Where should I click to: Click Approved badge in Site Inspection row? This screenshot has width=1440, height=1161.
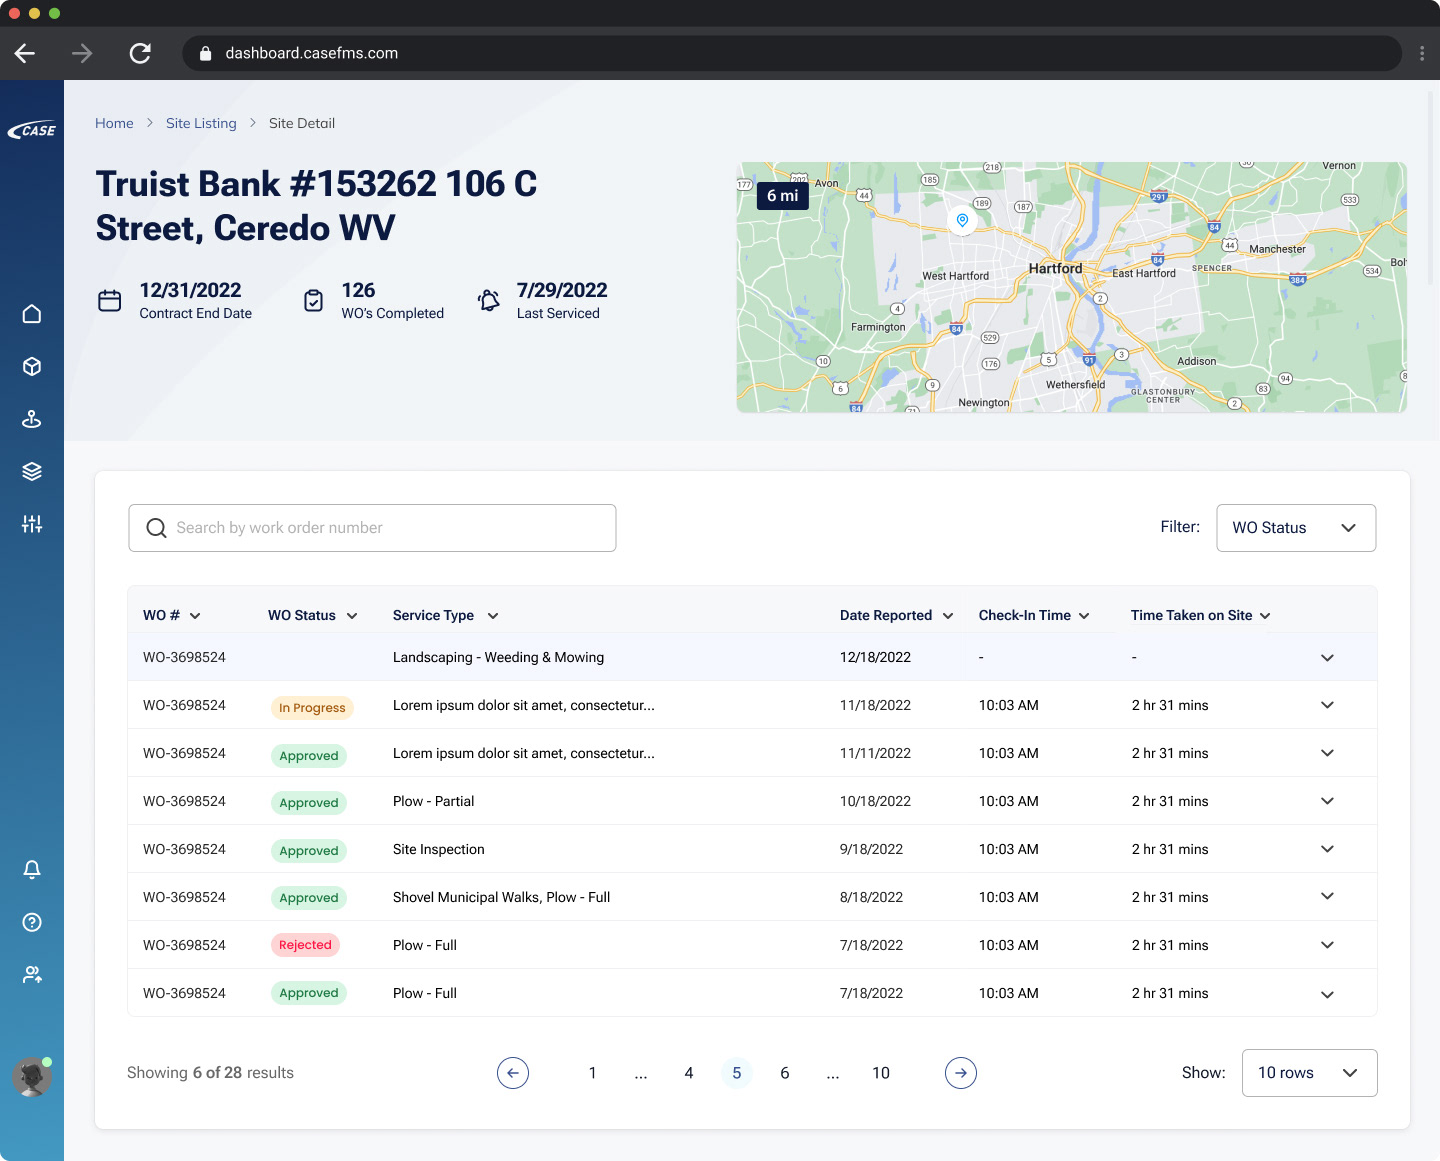pos(309,851)
